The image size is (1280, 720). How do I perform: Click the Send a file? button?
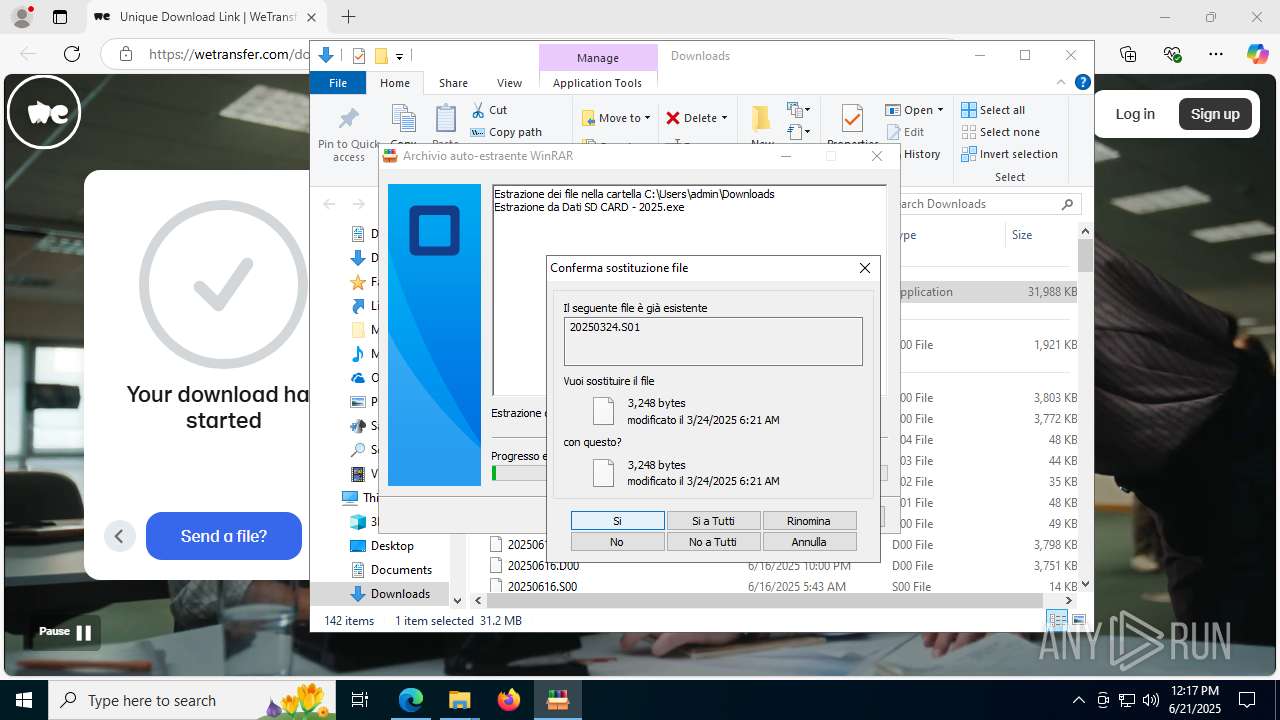pyautogui.click(x=224, y=536)
